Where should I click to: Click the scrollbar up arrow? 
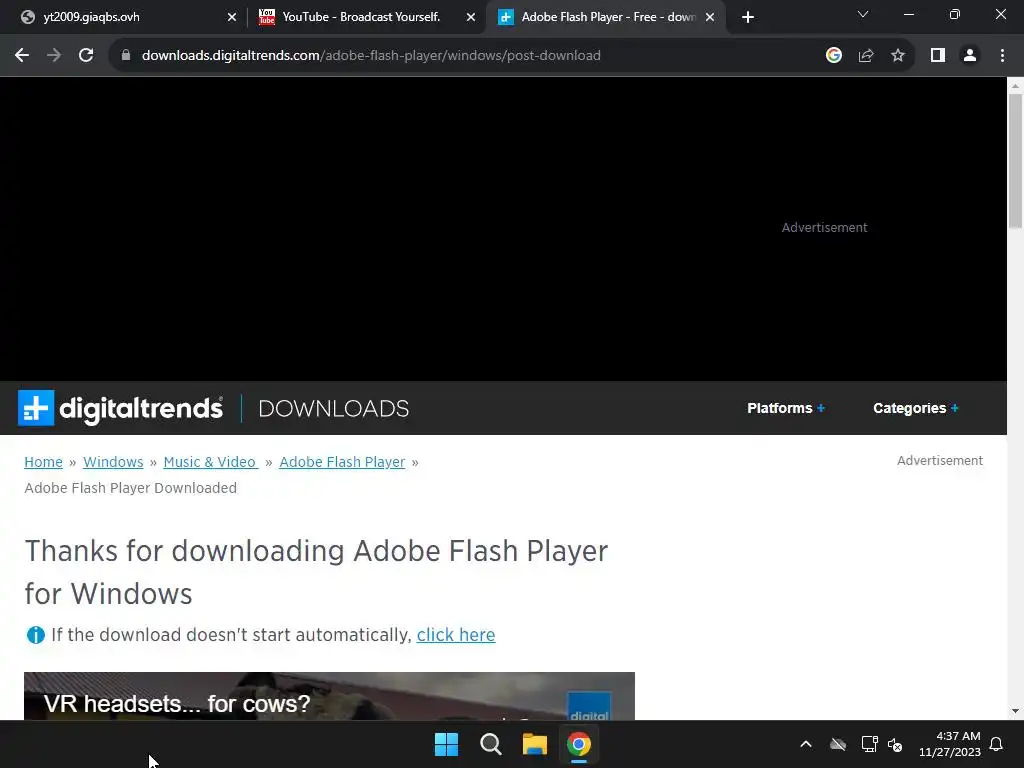(x=1015, y=86)
